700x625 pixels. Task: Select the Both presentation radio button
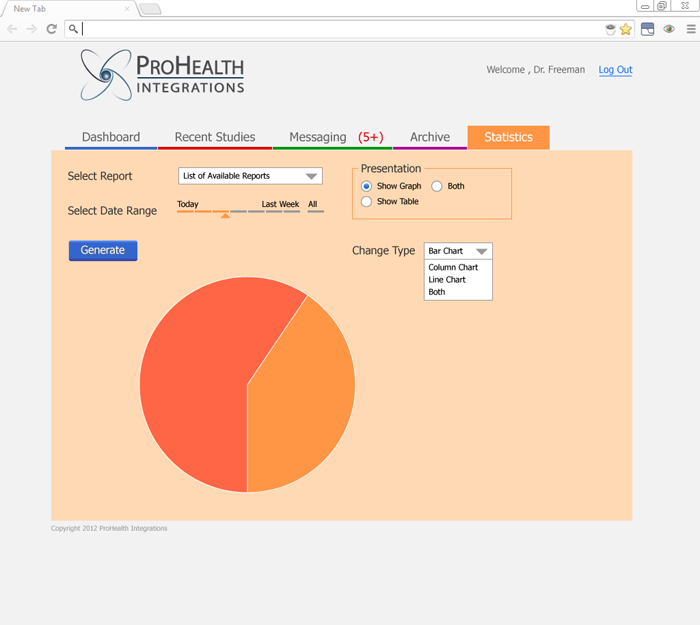pyautogui.click(x=437, y=186)
